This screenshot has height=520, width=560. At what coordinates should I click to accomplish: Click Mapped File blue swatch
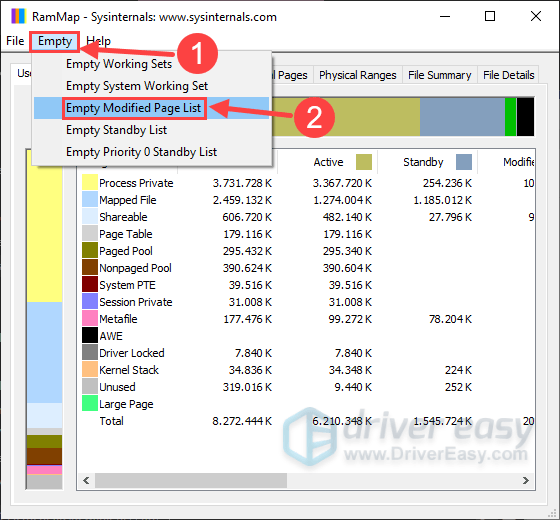tap(90, 200)
